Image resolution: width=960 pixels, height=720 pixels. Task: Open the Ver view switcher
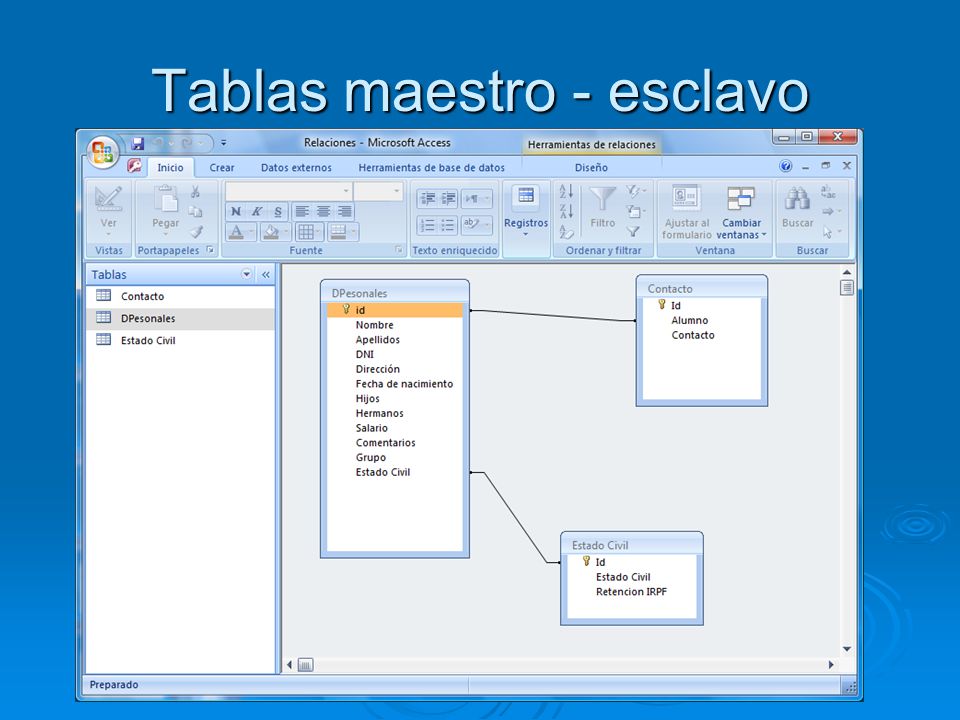(108, 211)
